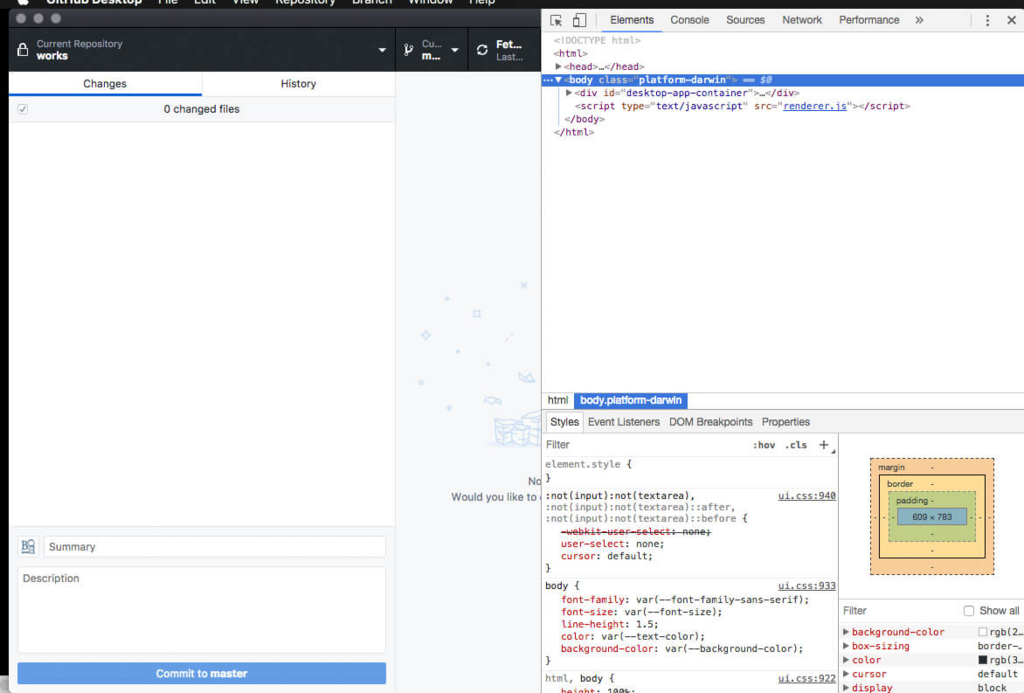Close the DevTools panel
1024x693 pixels.
1011,20
